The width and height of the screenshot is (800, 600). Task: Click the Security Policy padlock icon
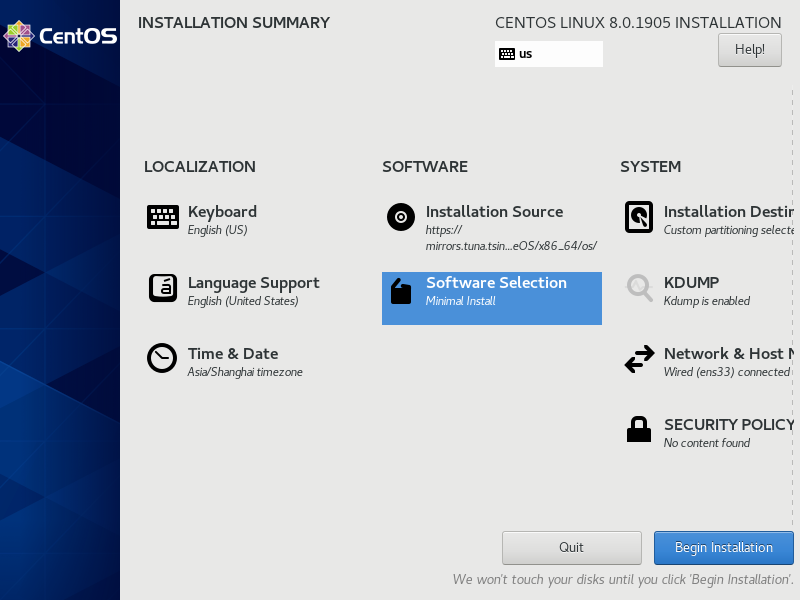pos(639,429)
